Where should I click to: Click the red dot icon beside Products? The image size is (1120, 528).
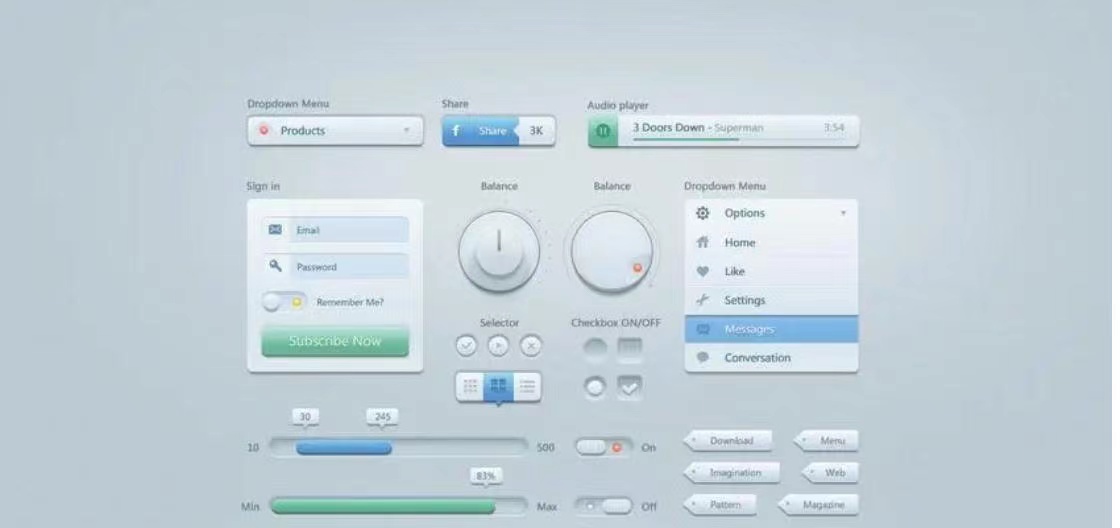[x=264, y=130]
